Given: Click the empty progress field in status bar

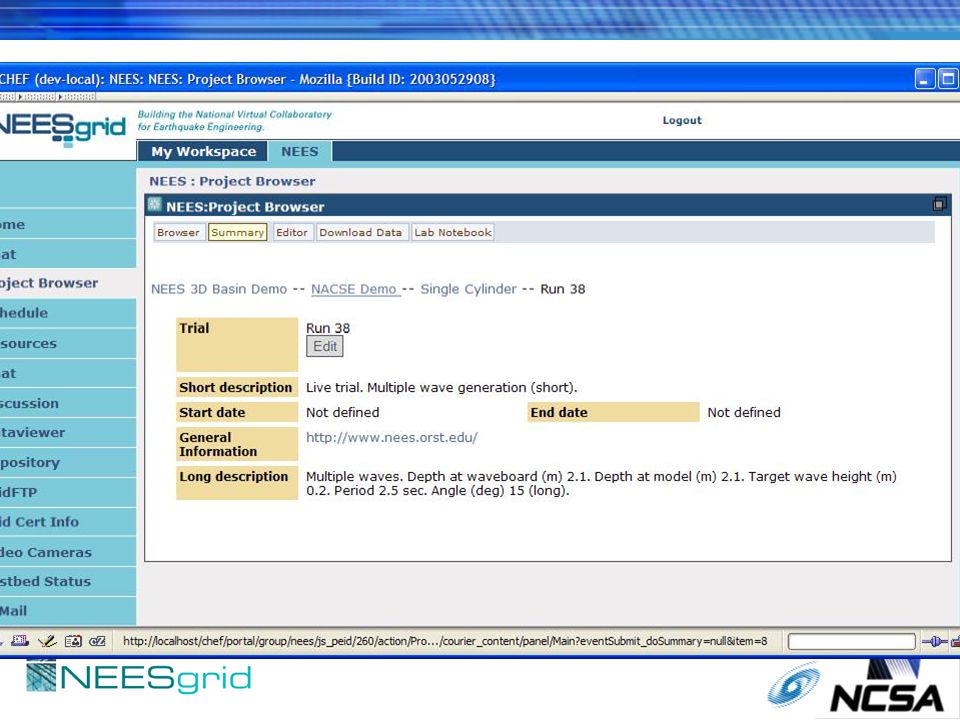Looking at the screenshot, I should click(852, 642).
